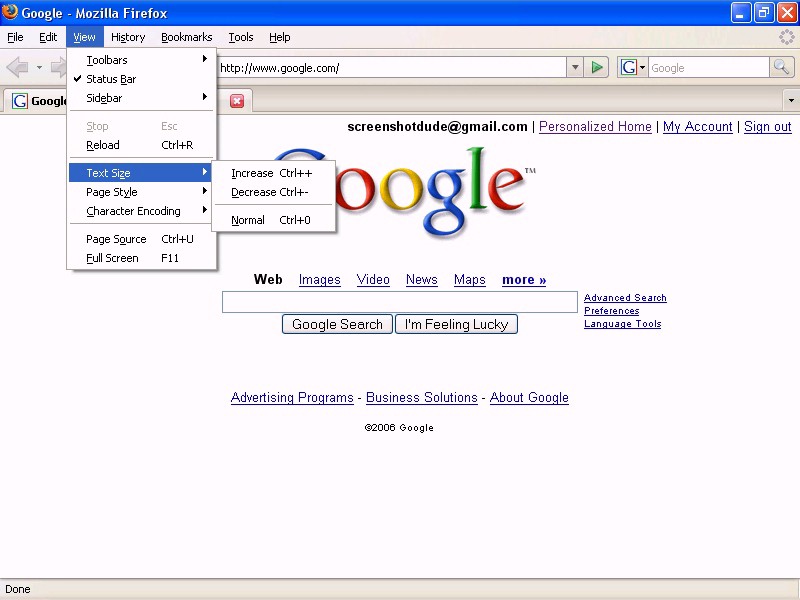
Task: Expand the Page Style submenu
Action: 142,192
